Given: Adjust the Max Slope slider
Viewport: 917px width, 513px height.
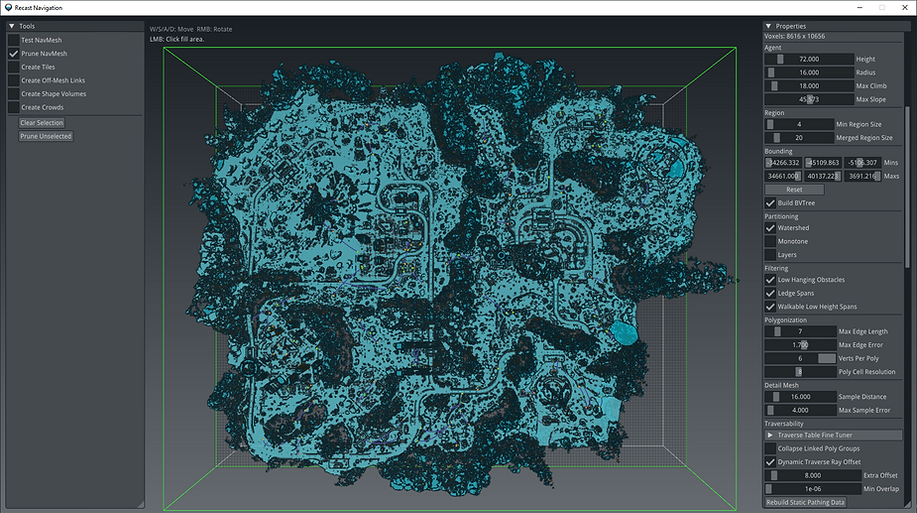Looking at the screenshot, I should (809, 99).
